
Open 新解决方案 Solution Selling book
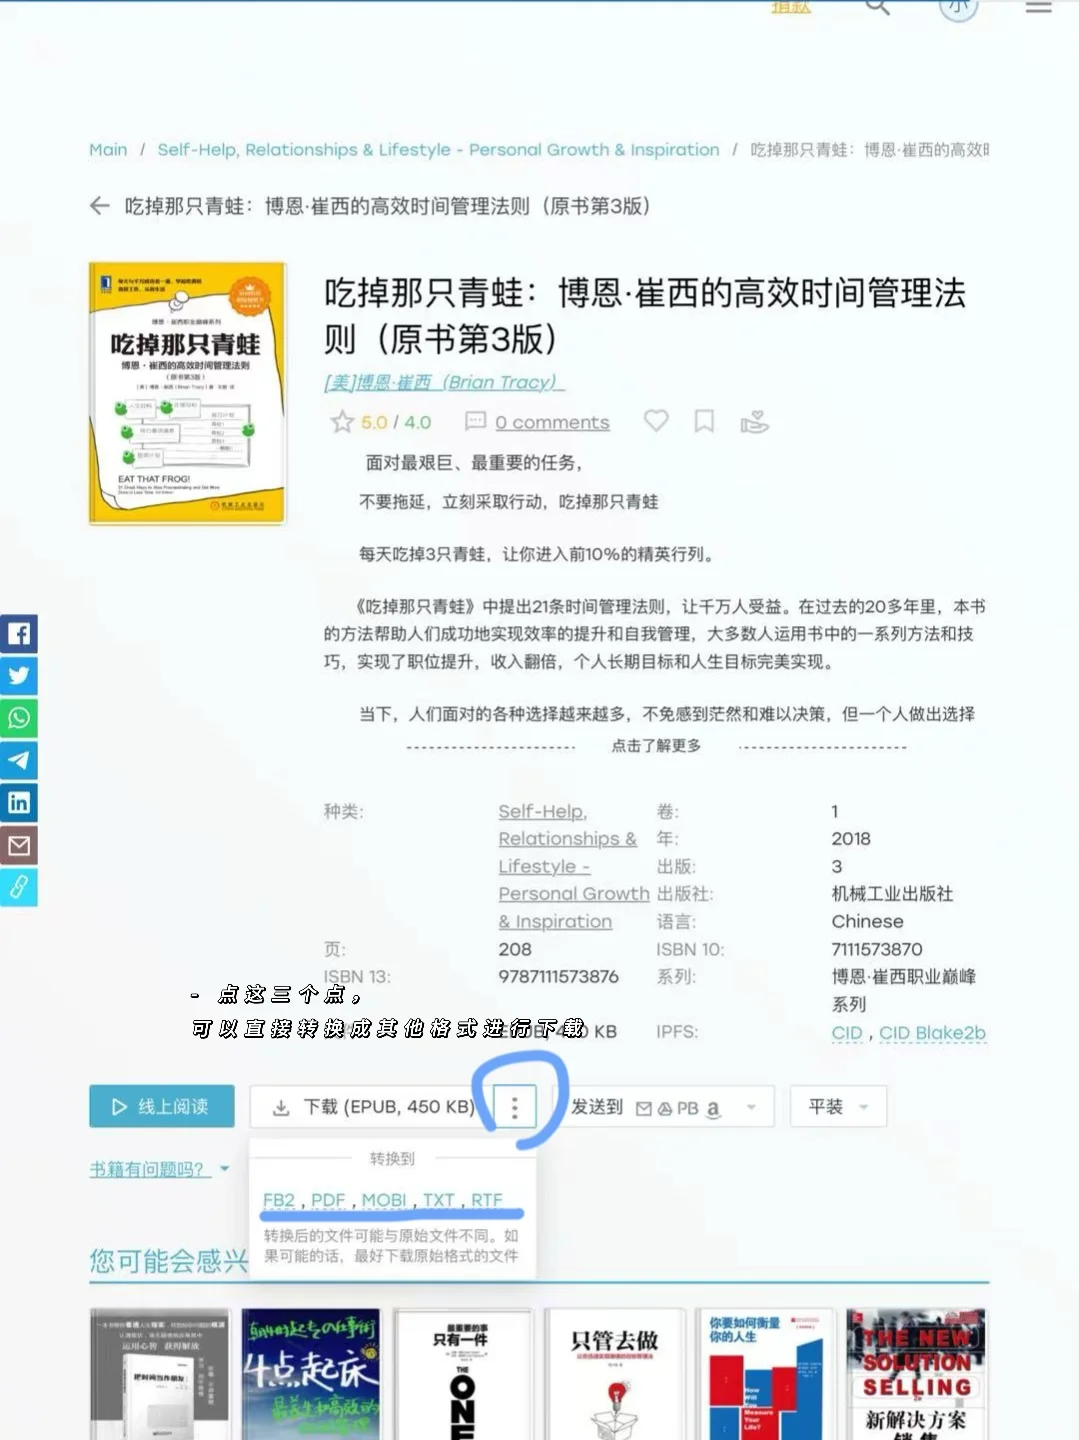point(917,1374)
